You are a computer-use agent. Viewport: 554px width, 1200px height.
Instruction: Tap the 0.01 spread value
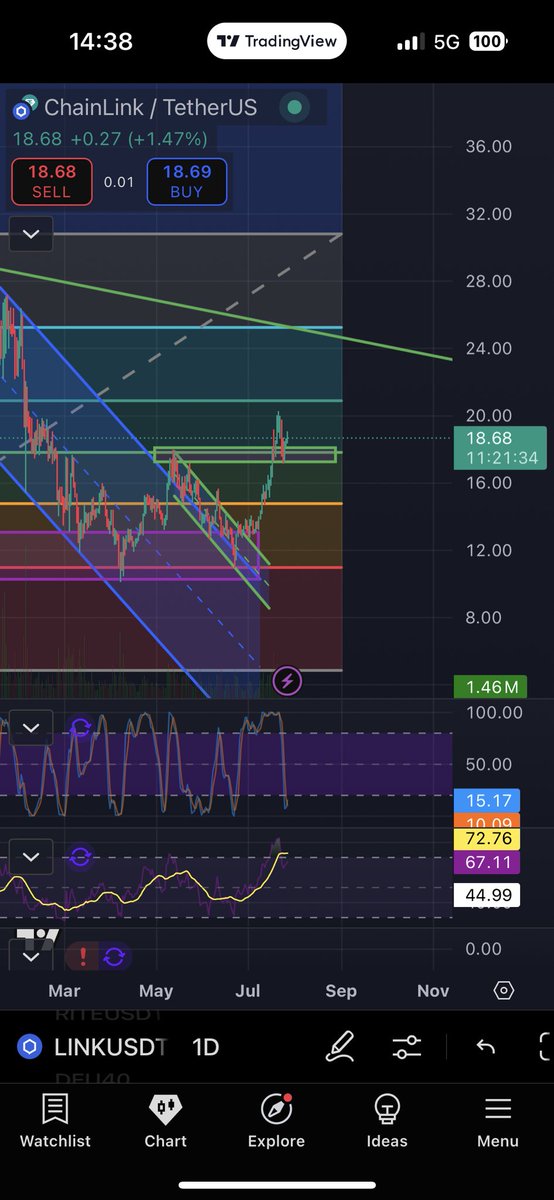[119, 183]
